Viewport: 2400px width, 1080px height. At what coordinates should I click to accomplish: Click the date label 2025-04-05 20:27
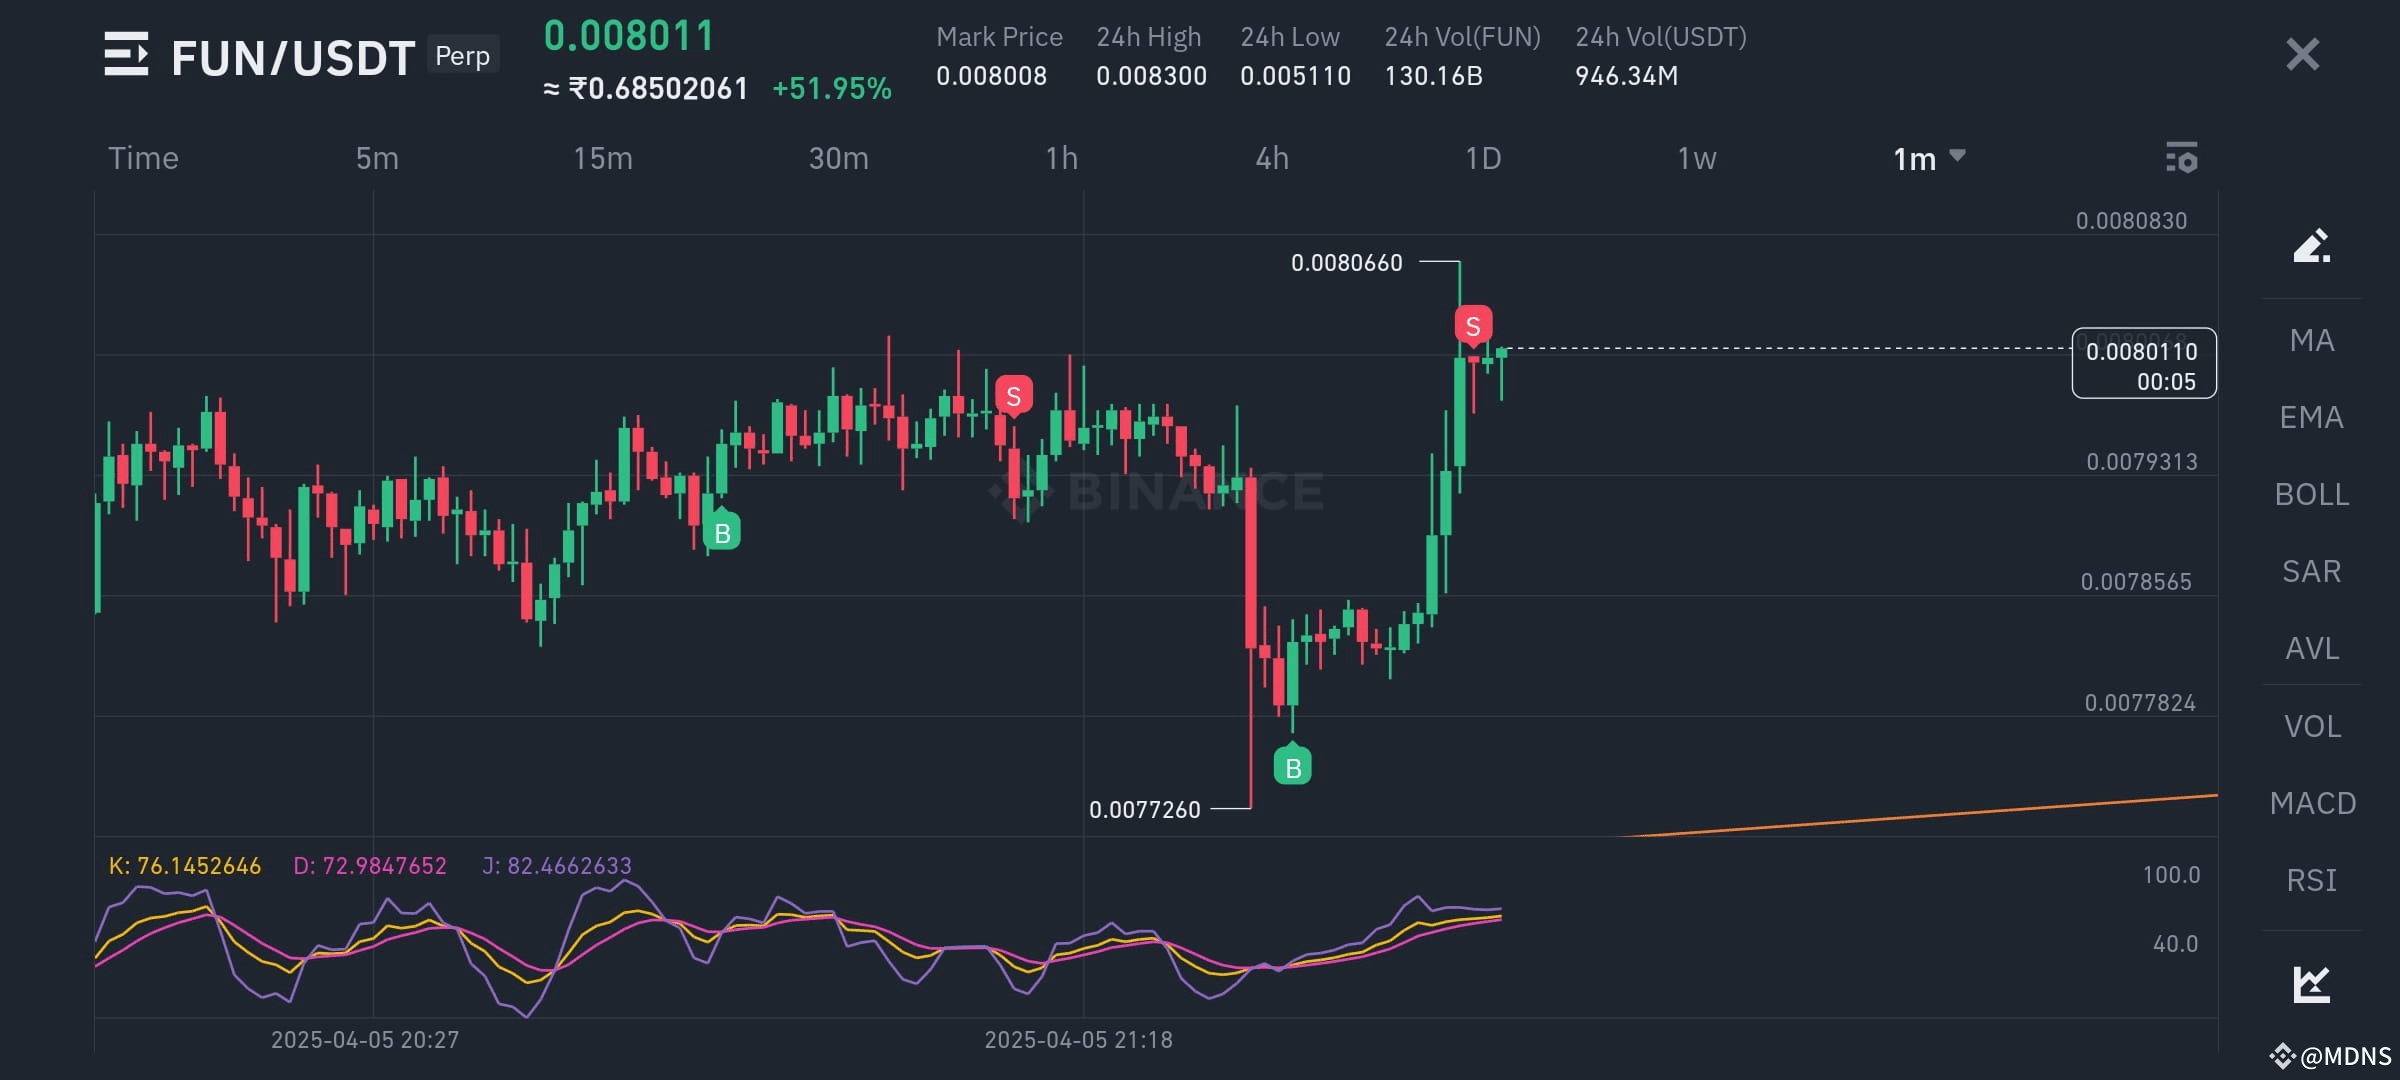tap(365, 1040)
